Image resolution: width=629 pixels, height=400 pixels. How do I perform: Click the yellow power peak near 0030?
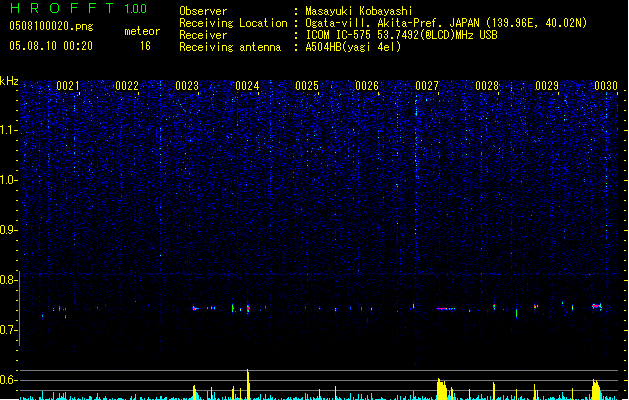pos(597,389)
